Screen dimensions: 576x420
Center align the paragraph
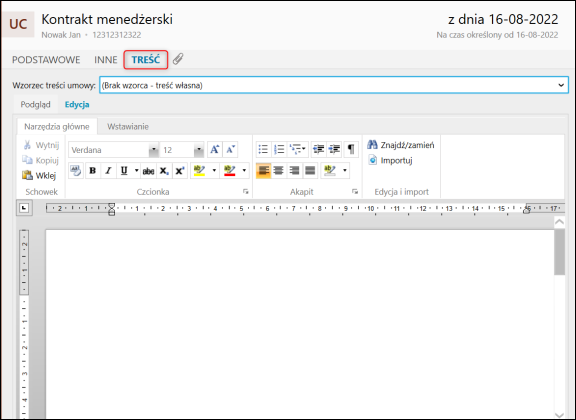279,170
